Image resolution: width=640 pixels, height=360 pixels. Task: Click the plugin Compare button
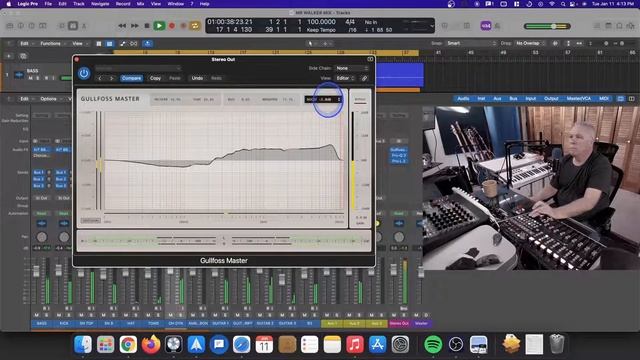tap(131, 78)
